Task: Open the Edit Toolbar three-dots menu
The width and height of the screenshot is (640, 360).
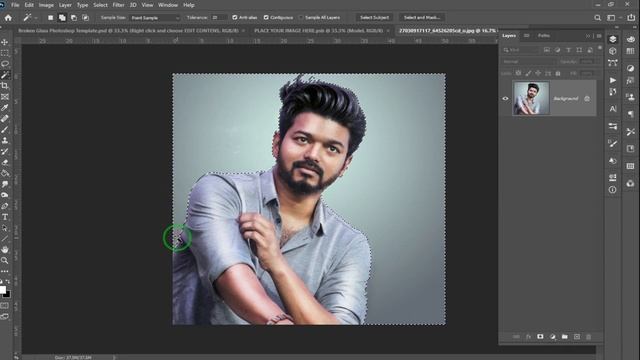Action: pyautogui.click(x=5, y=271)
